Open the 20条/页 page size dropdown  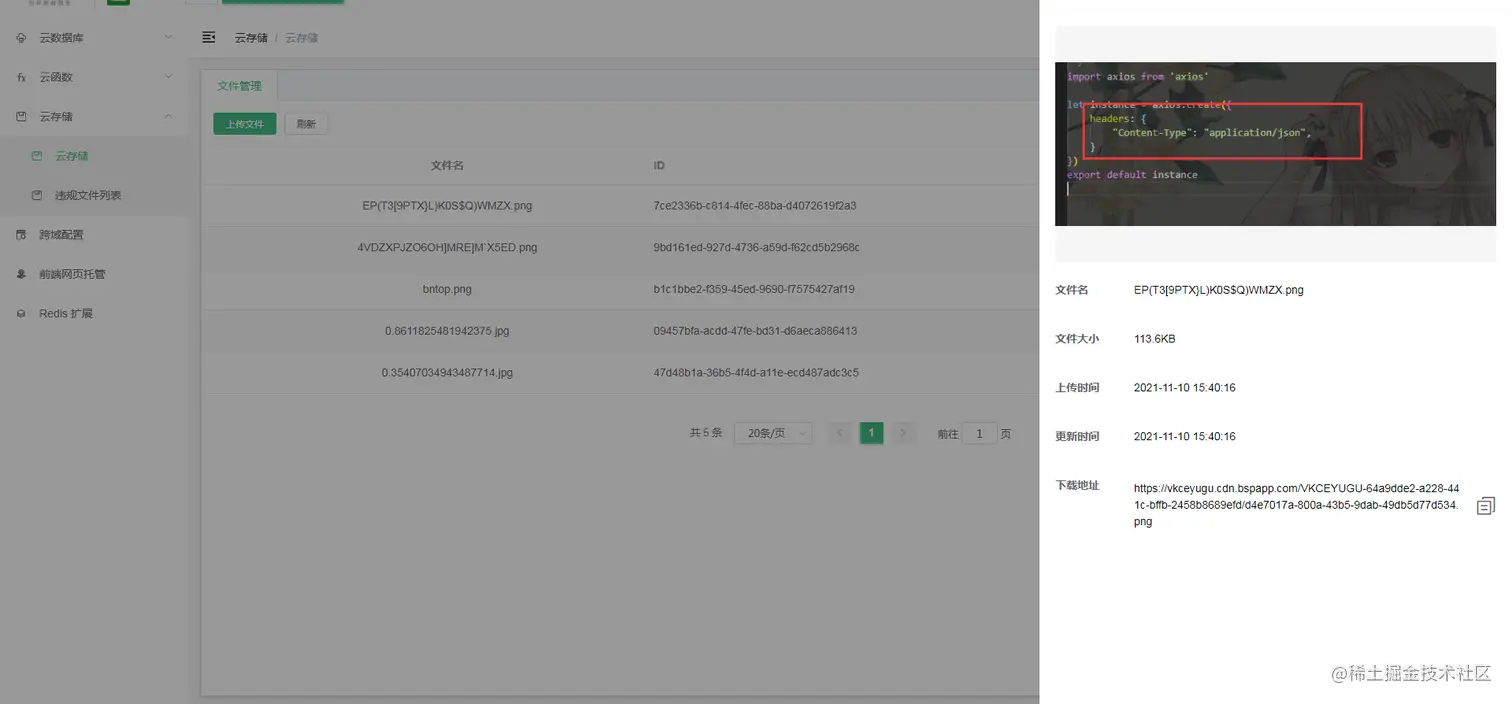[773, 433]
